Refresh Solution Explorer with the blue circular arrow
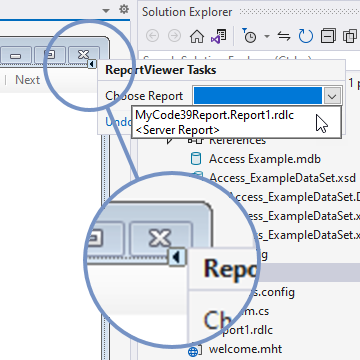The width and height of the screenshot is (360, 360). pos(306,36)
